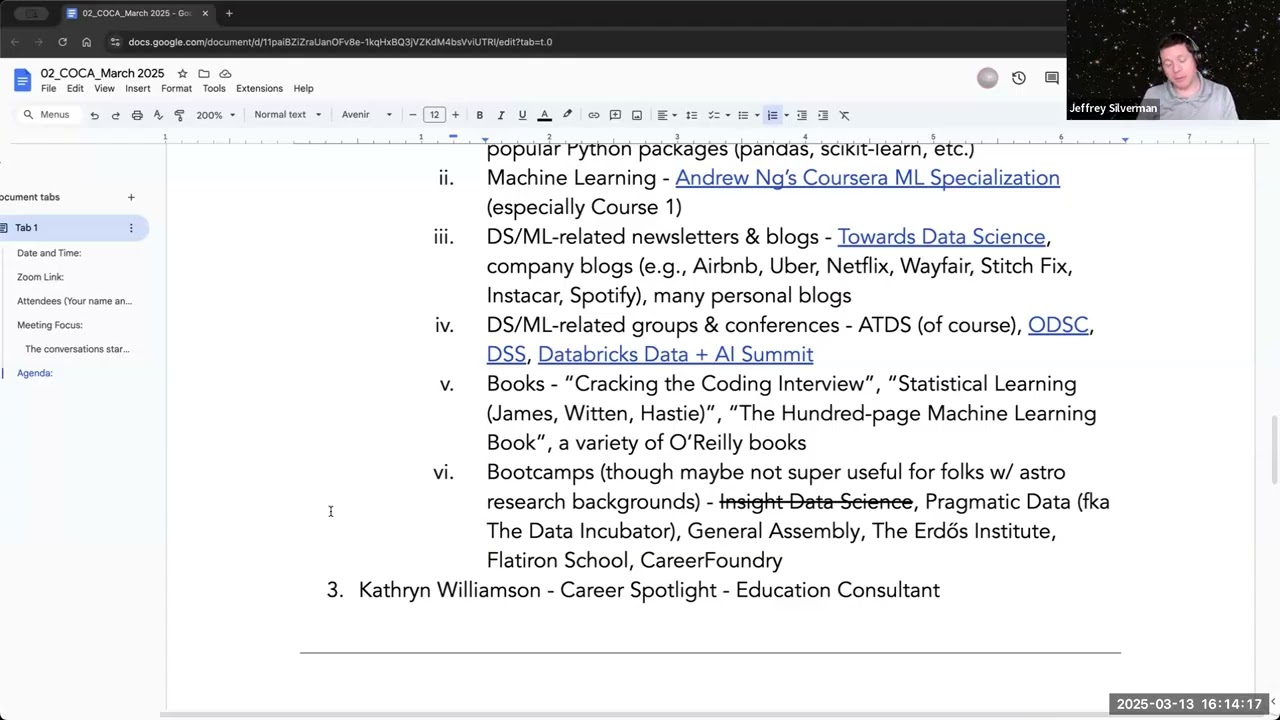The image size is (1280, 720).
Task: Open a new browser tab
Action: (229, 13)
